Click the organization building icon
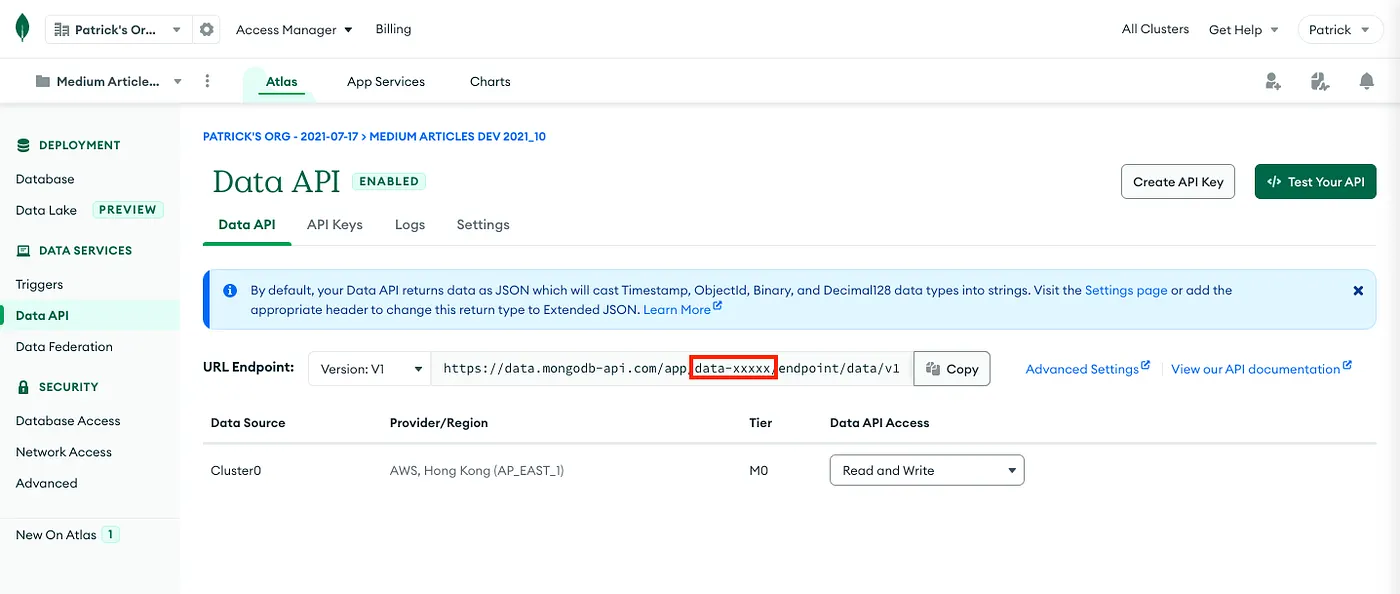This screenshot has width=1400, height=594. point(62,30)
